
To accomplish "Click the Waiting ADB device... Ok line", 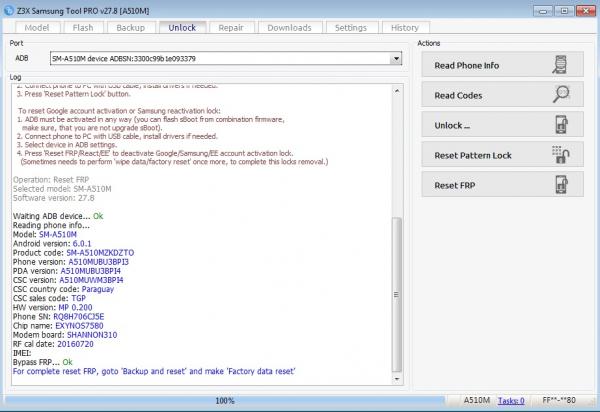I will pyautogui.click(x=58, y=216).
